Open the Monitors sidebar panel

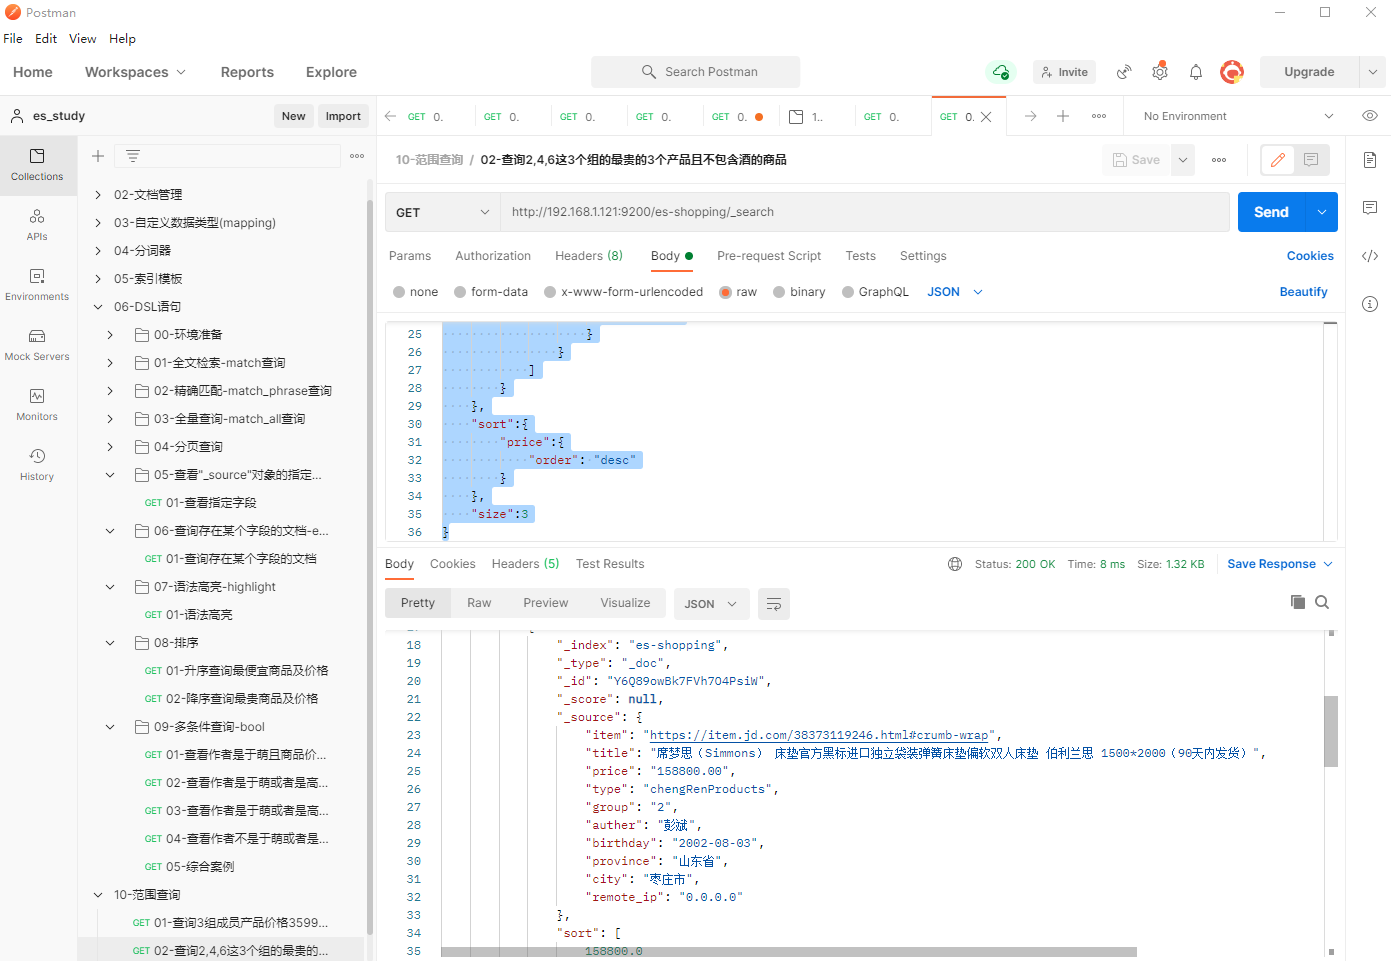click(37, 404)
